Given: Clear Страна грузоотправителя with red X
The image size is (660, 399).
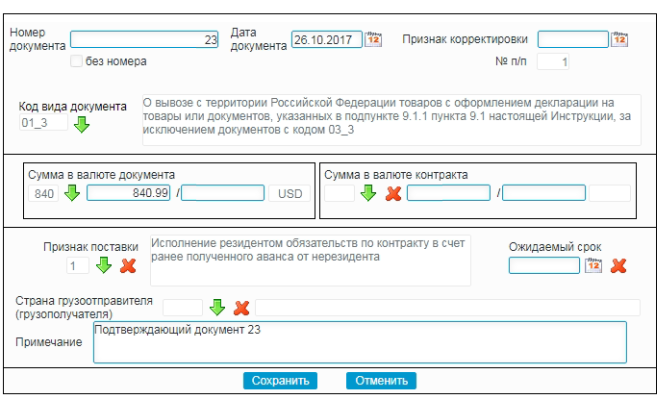Looking at the screenshot, I should click(x=241, y=308).
